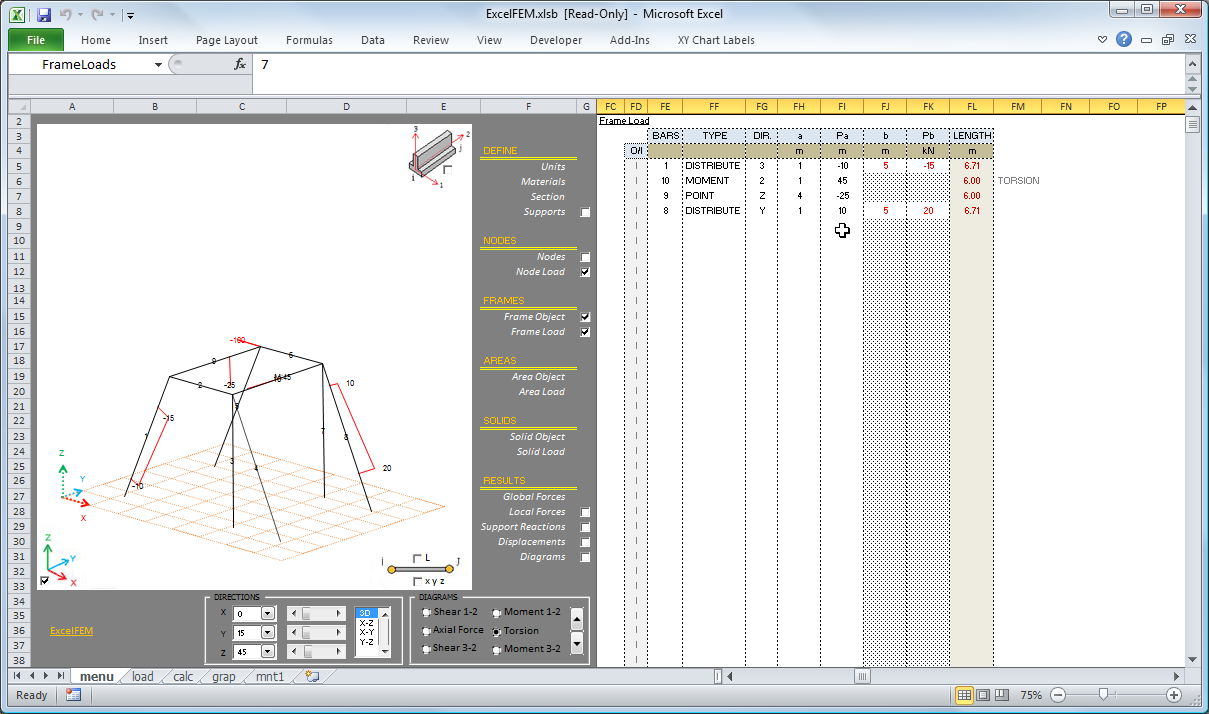Select the Moment 3-2 radio button
The height and width of the screenshot is (714, 1209).
coord(497,650)
